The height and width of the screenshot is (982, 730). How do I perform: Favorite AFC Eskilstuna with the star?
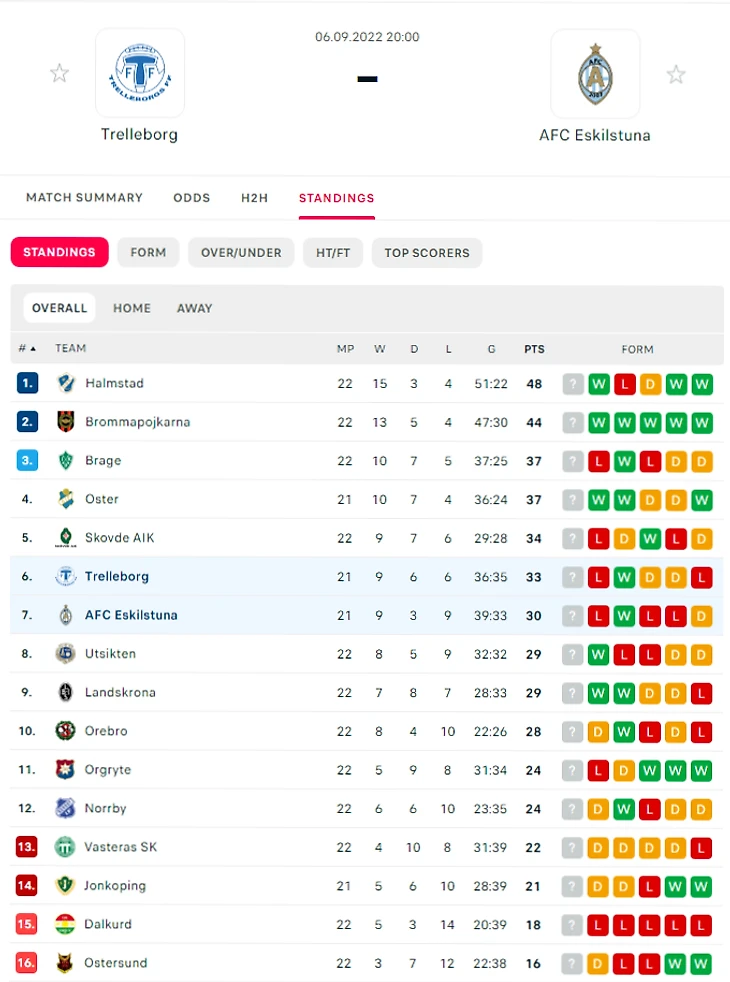coord(676,74)
